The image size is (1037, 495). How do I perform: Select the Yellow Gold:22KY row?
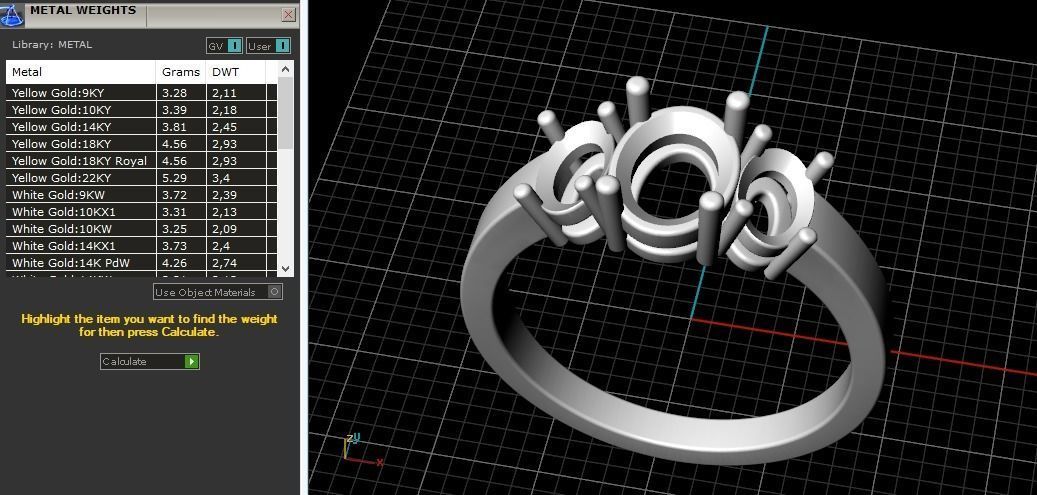[141, 178]
